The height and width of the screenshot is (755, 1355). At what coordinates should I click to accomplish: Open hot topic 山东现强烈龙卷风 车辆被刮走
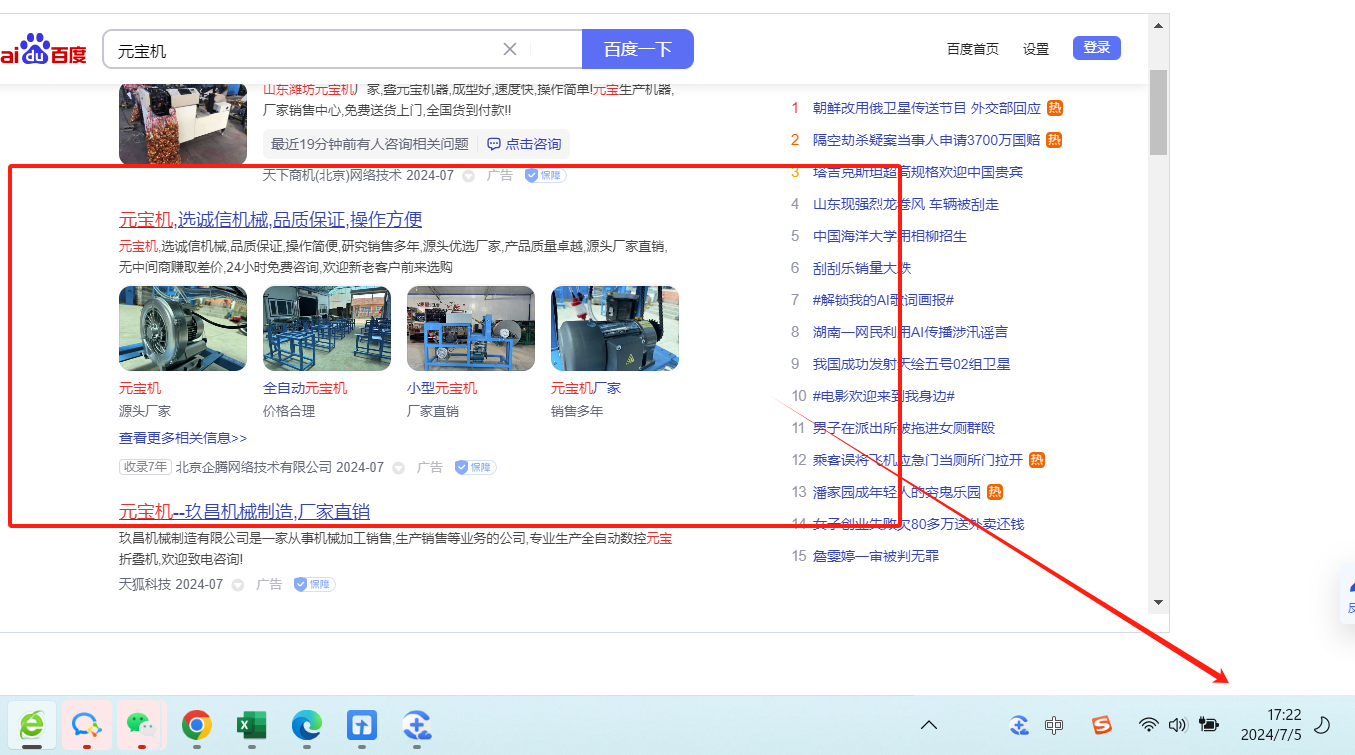(906, 204)
